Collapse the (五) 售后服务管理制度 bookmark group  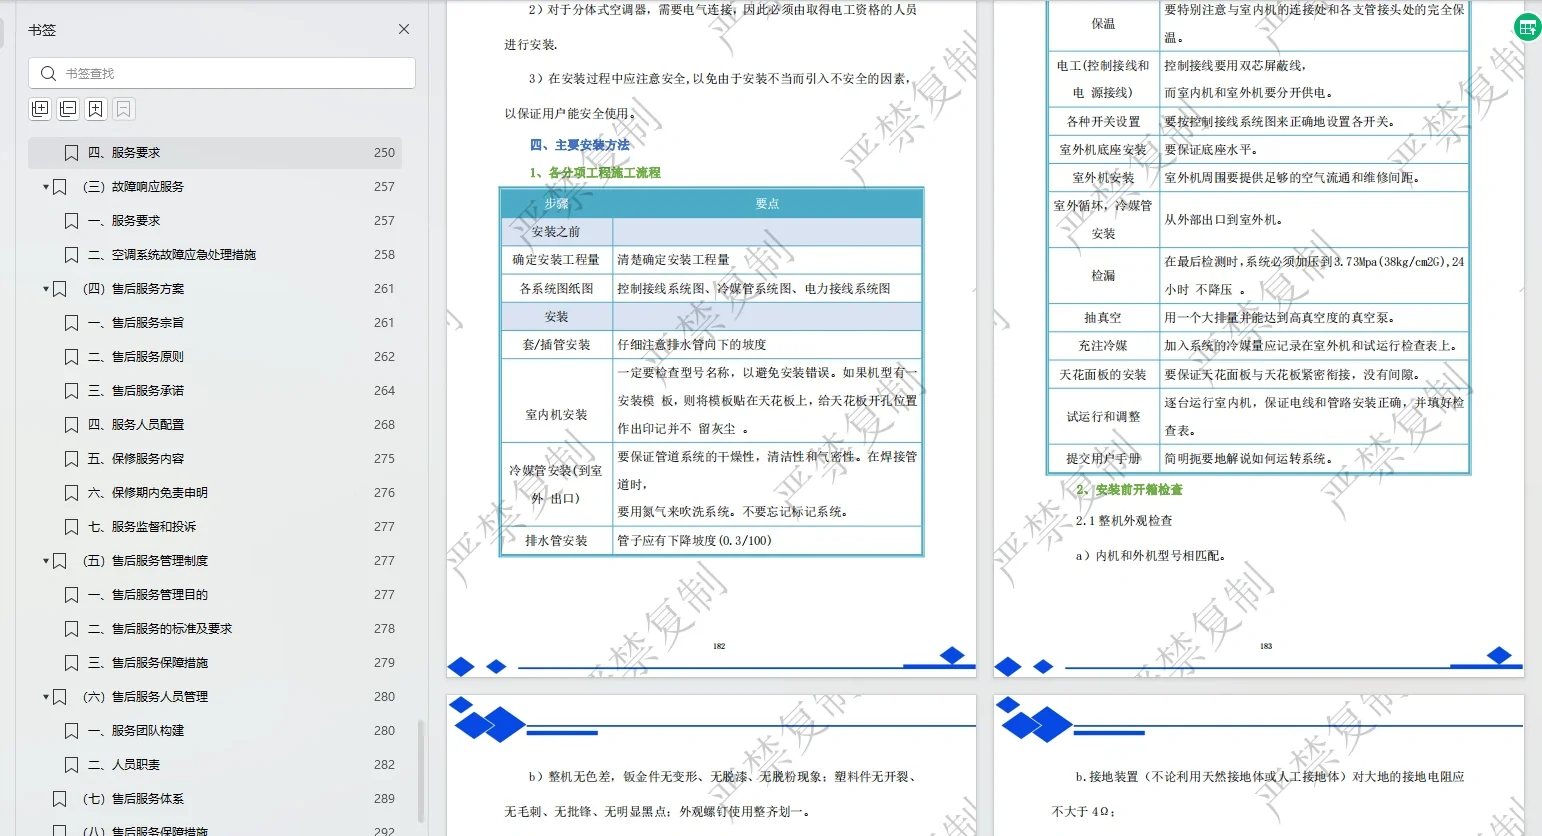[45, 560]
